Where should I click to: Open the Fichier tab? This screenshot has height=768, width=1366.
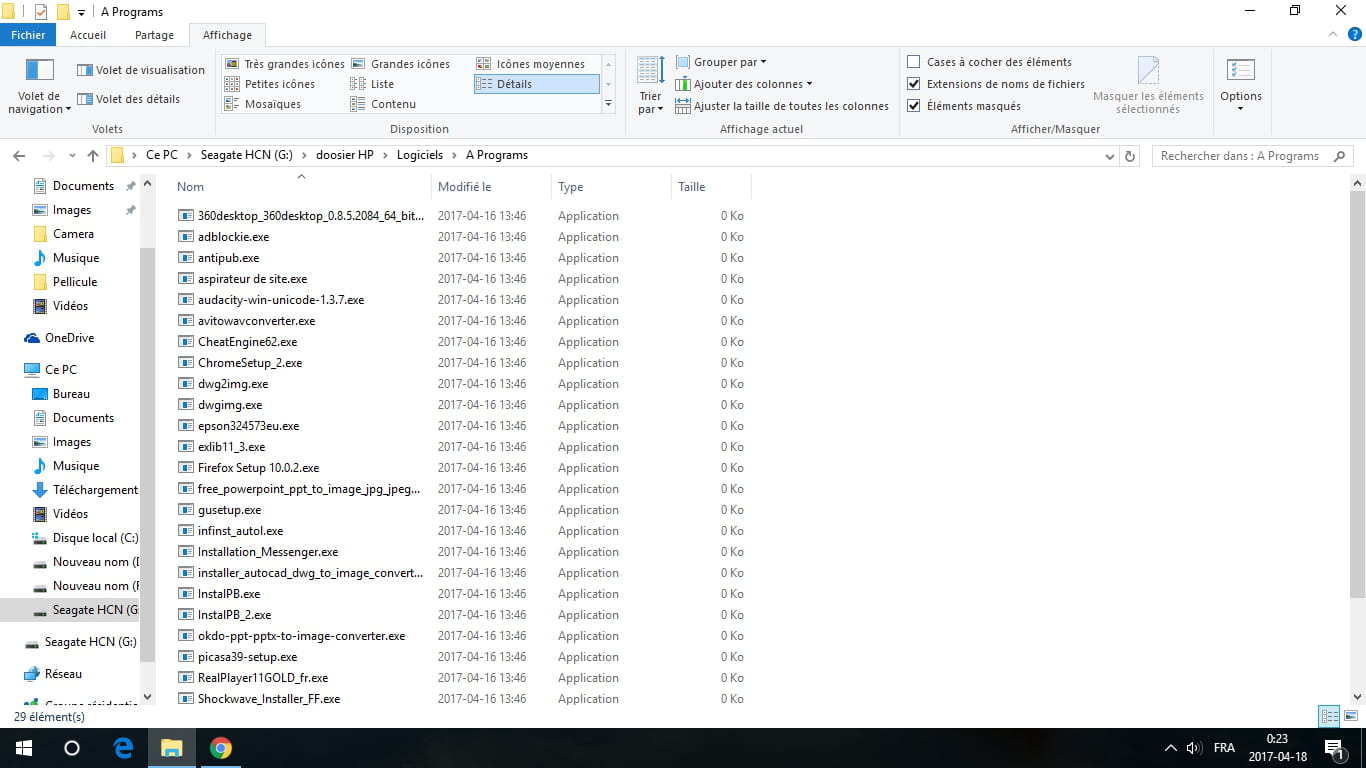pos(28,35)
